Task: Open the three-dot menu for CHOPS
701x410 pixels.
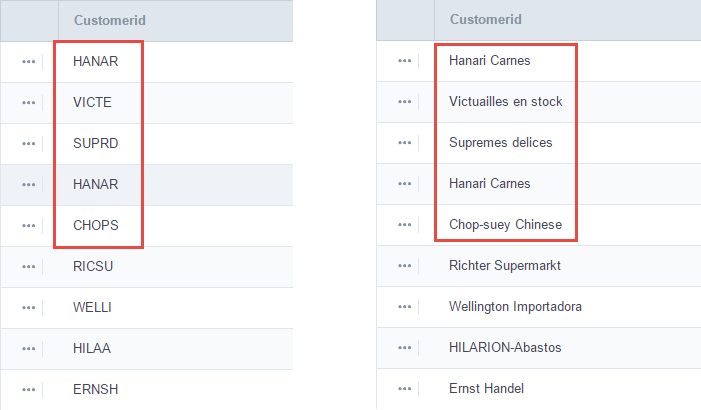Action: pos(28,225)
